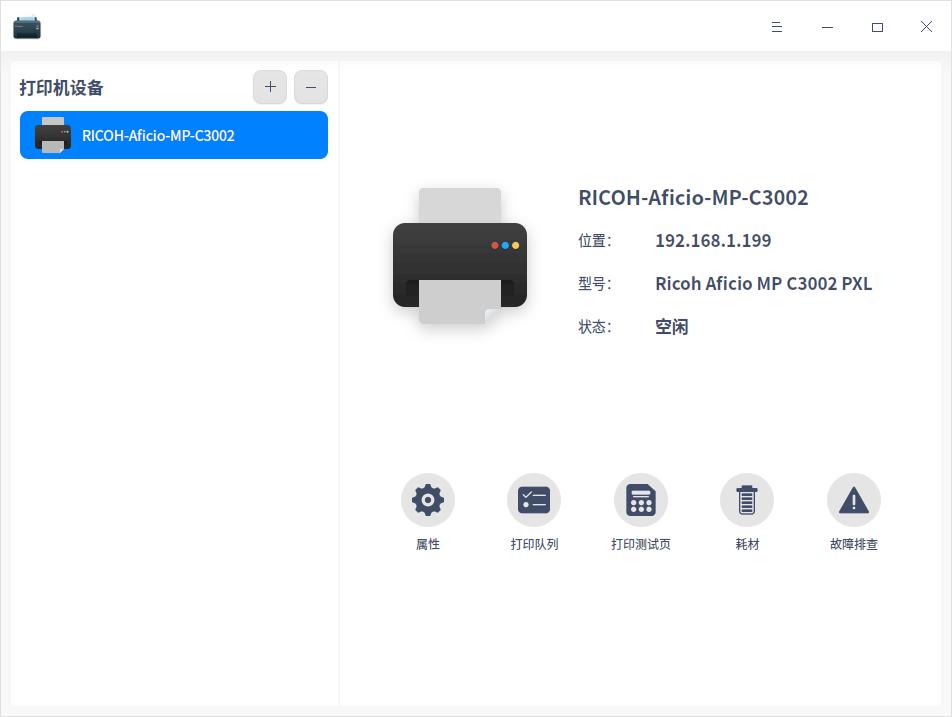Viewport: 952px width, 717px height.
Task: Click the 打印机设备 panel header
Action: pos(62,88)
